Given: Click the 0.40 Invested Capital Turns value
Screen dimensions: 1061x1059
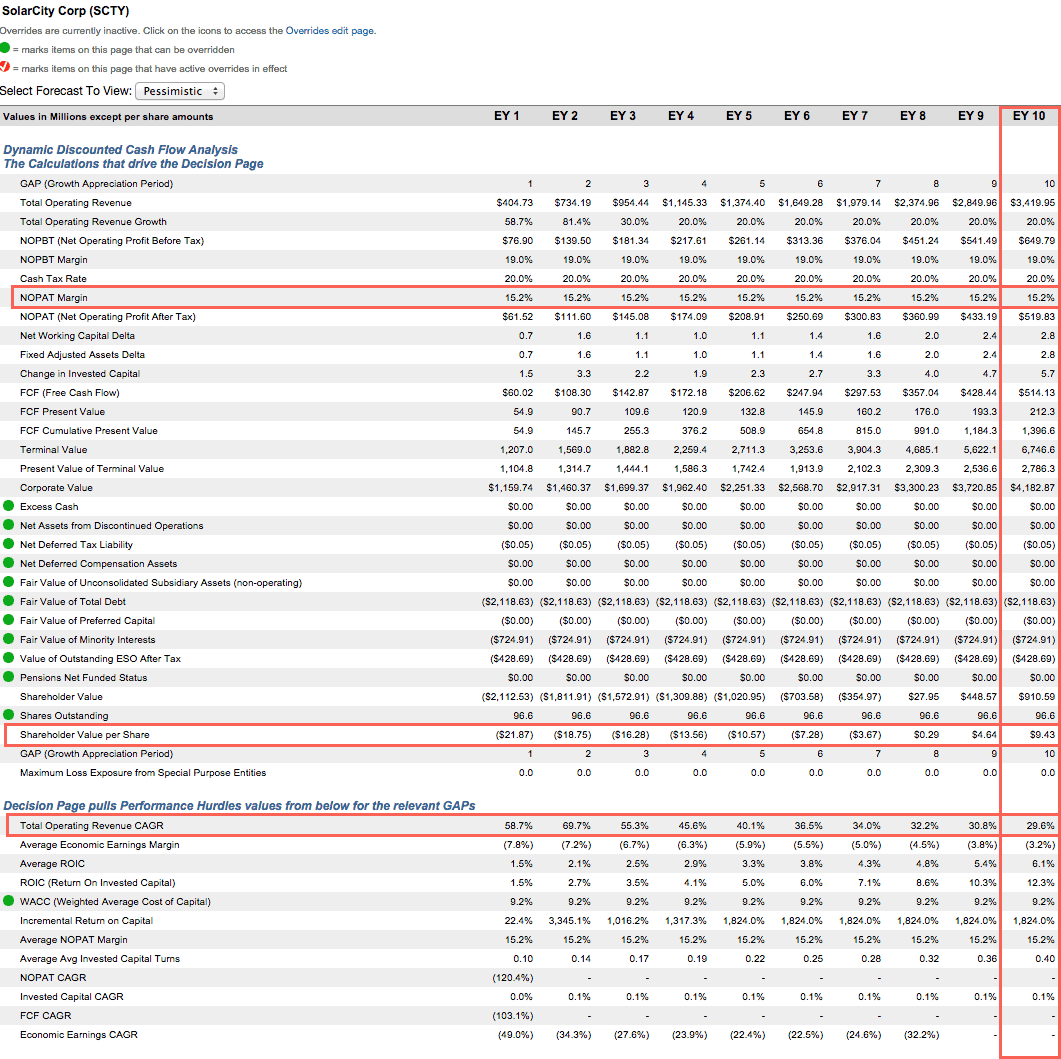Looking at the screenshot, I should click(x=1045, y=958).
